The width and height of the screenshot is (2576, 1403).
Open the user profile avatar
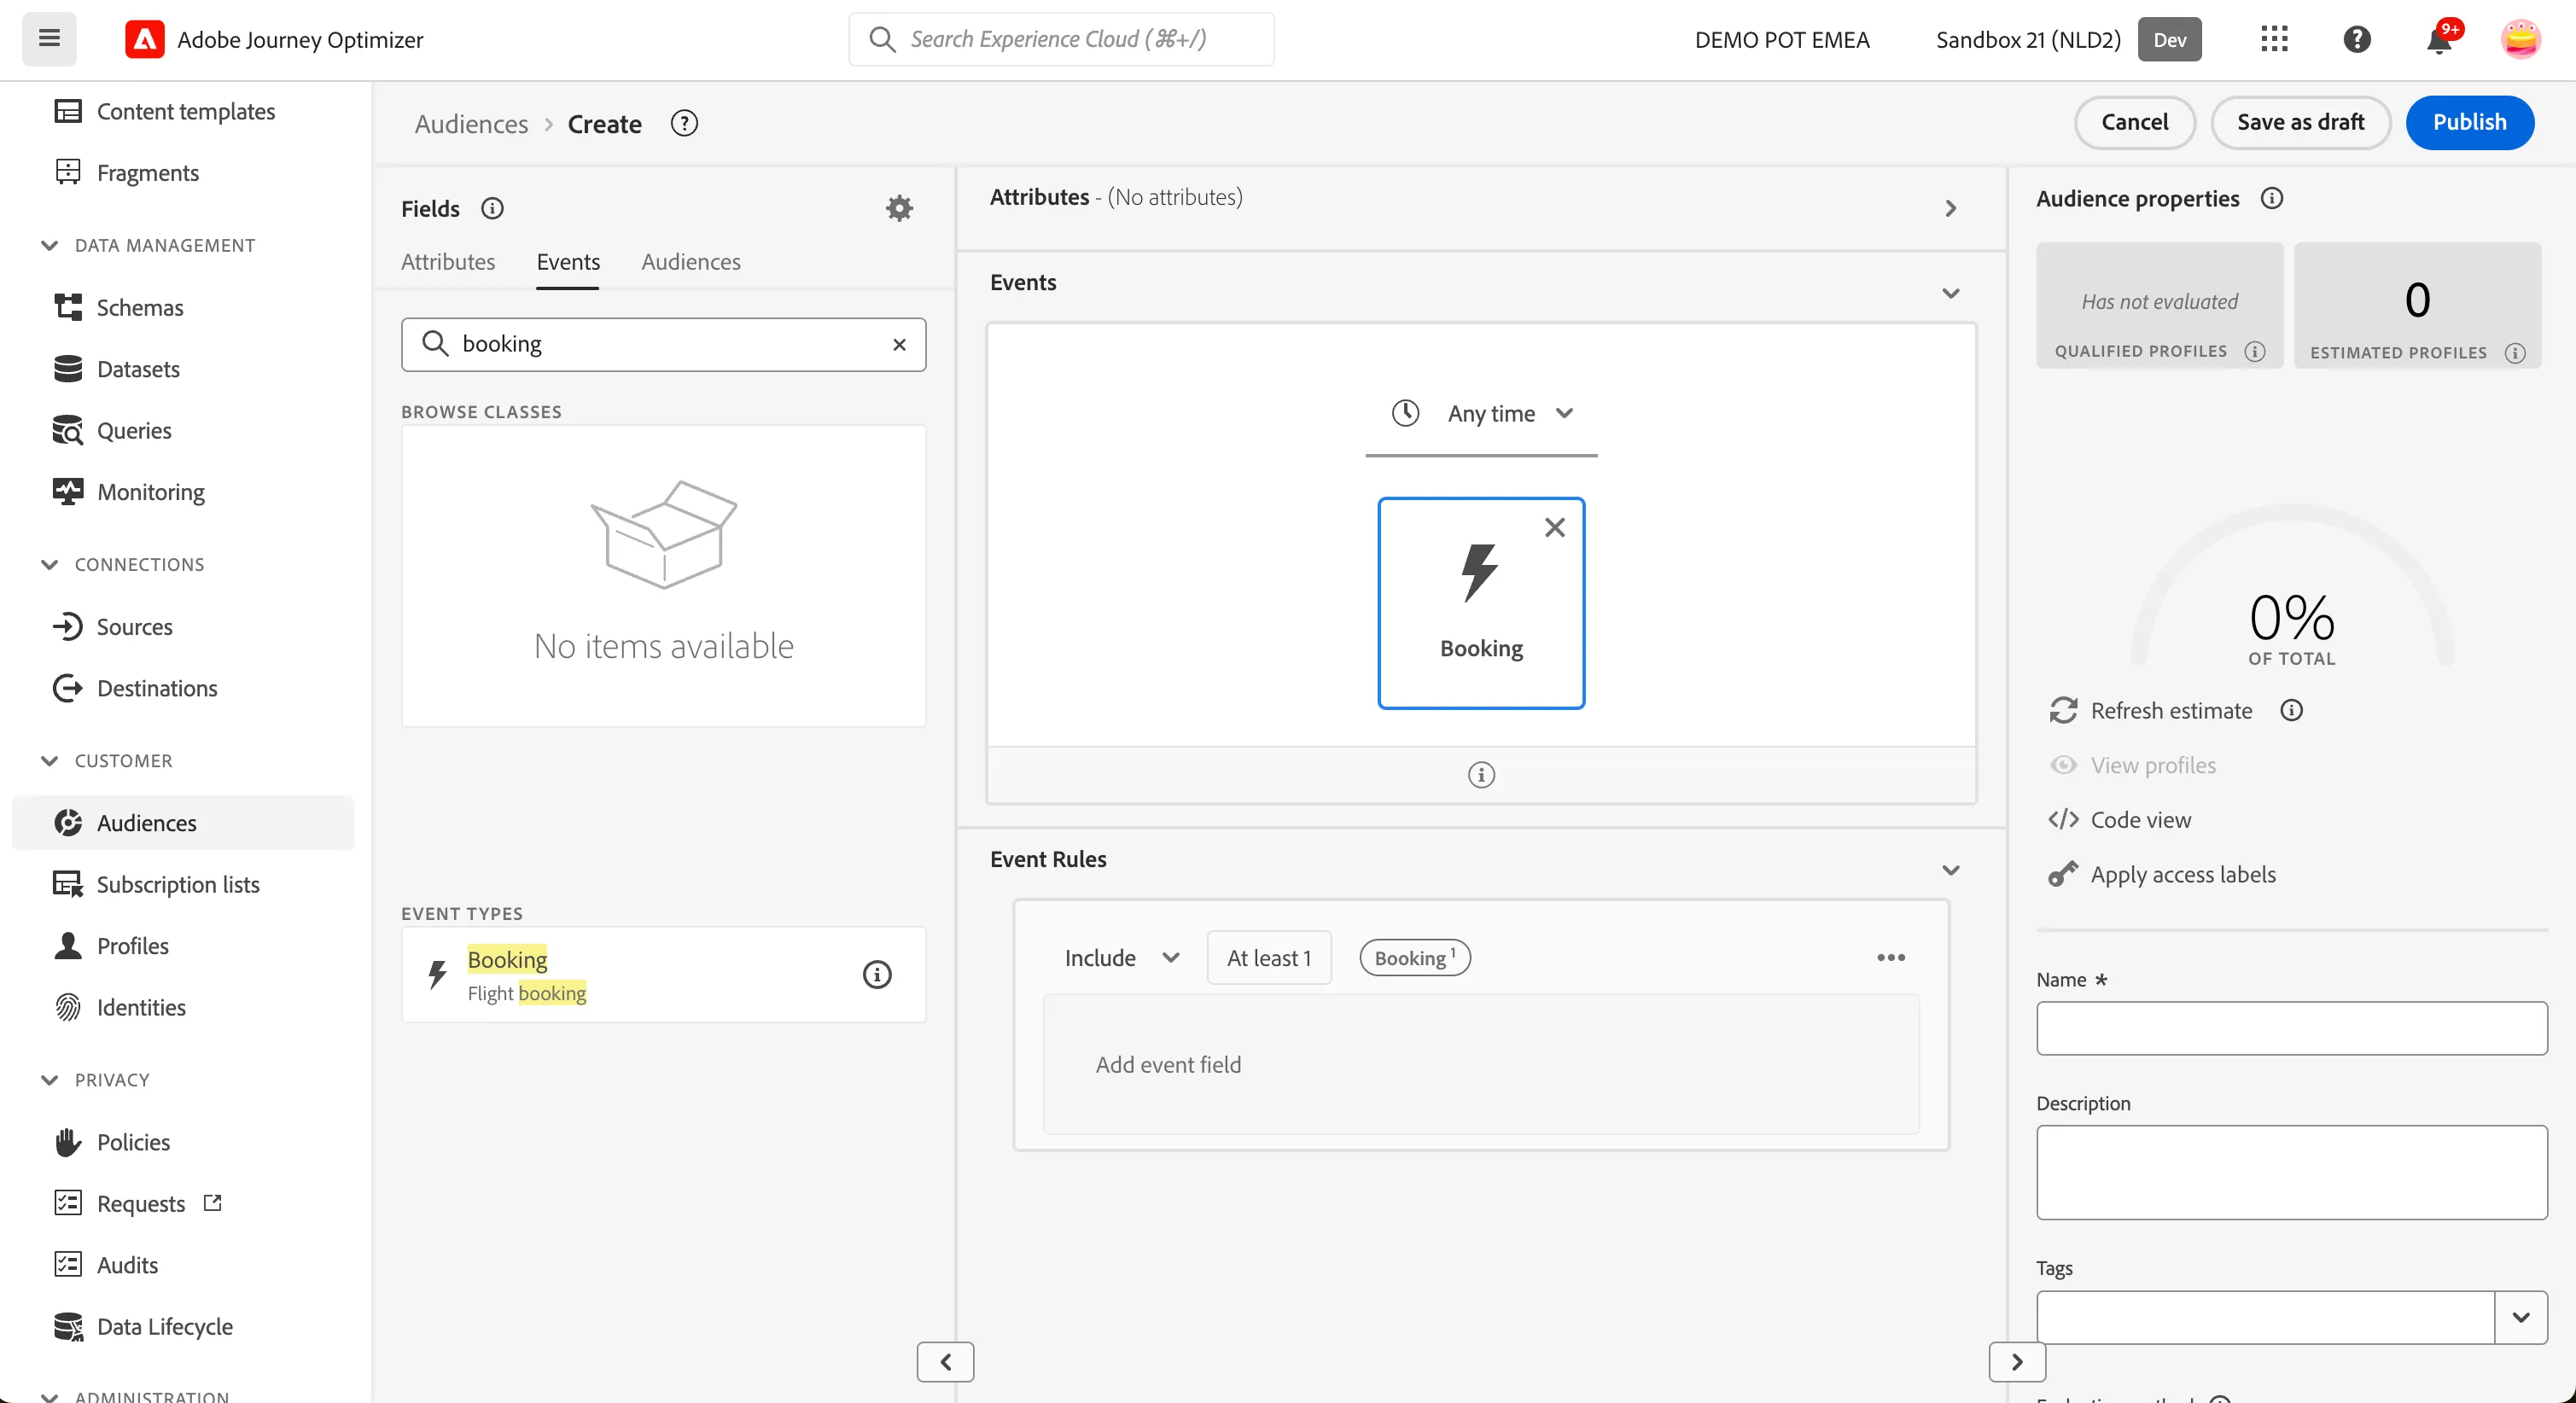click(x=2520, y=39)
